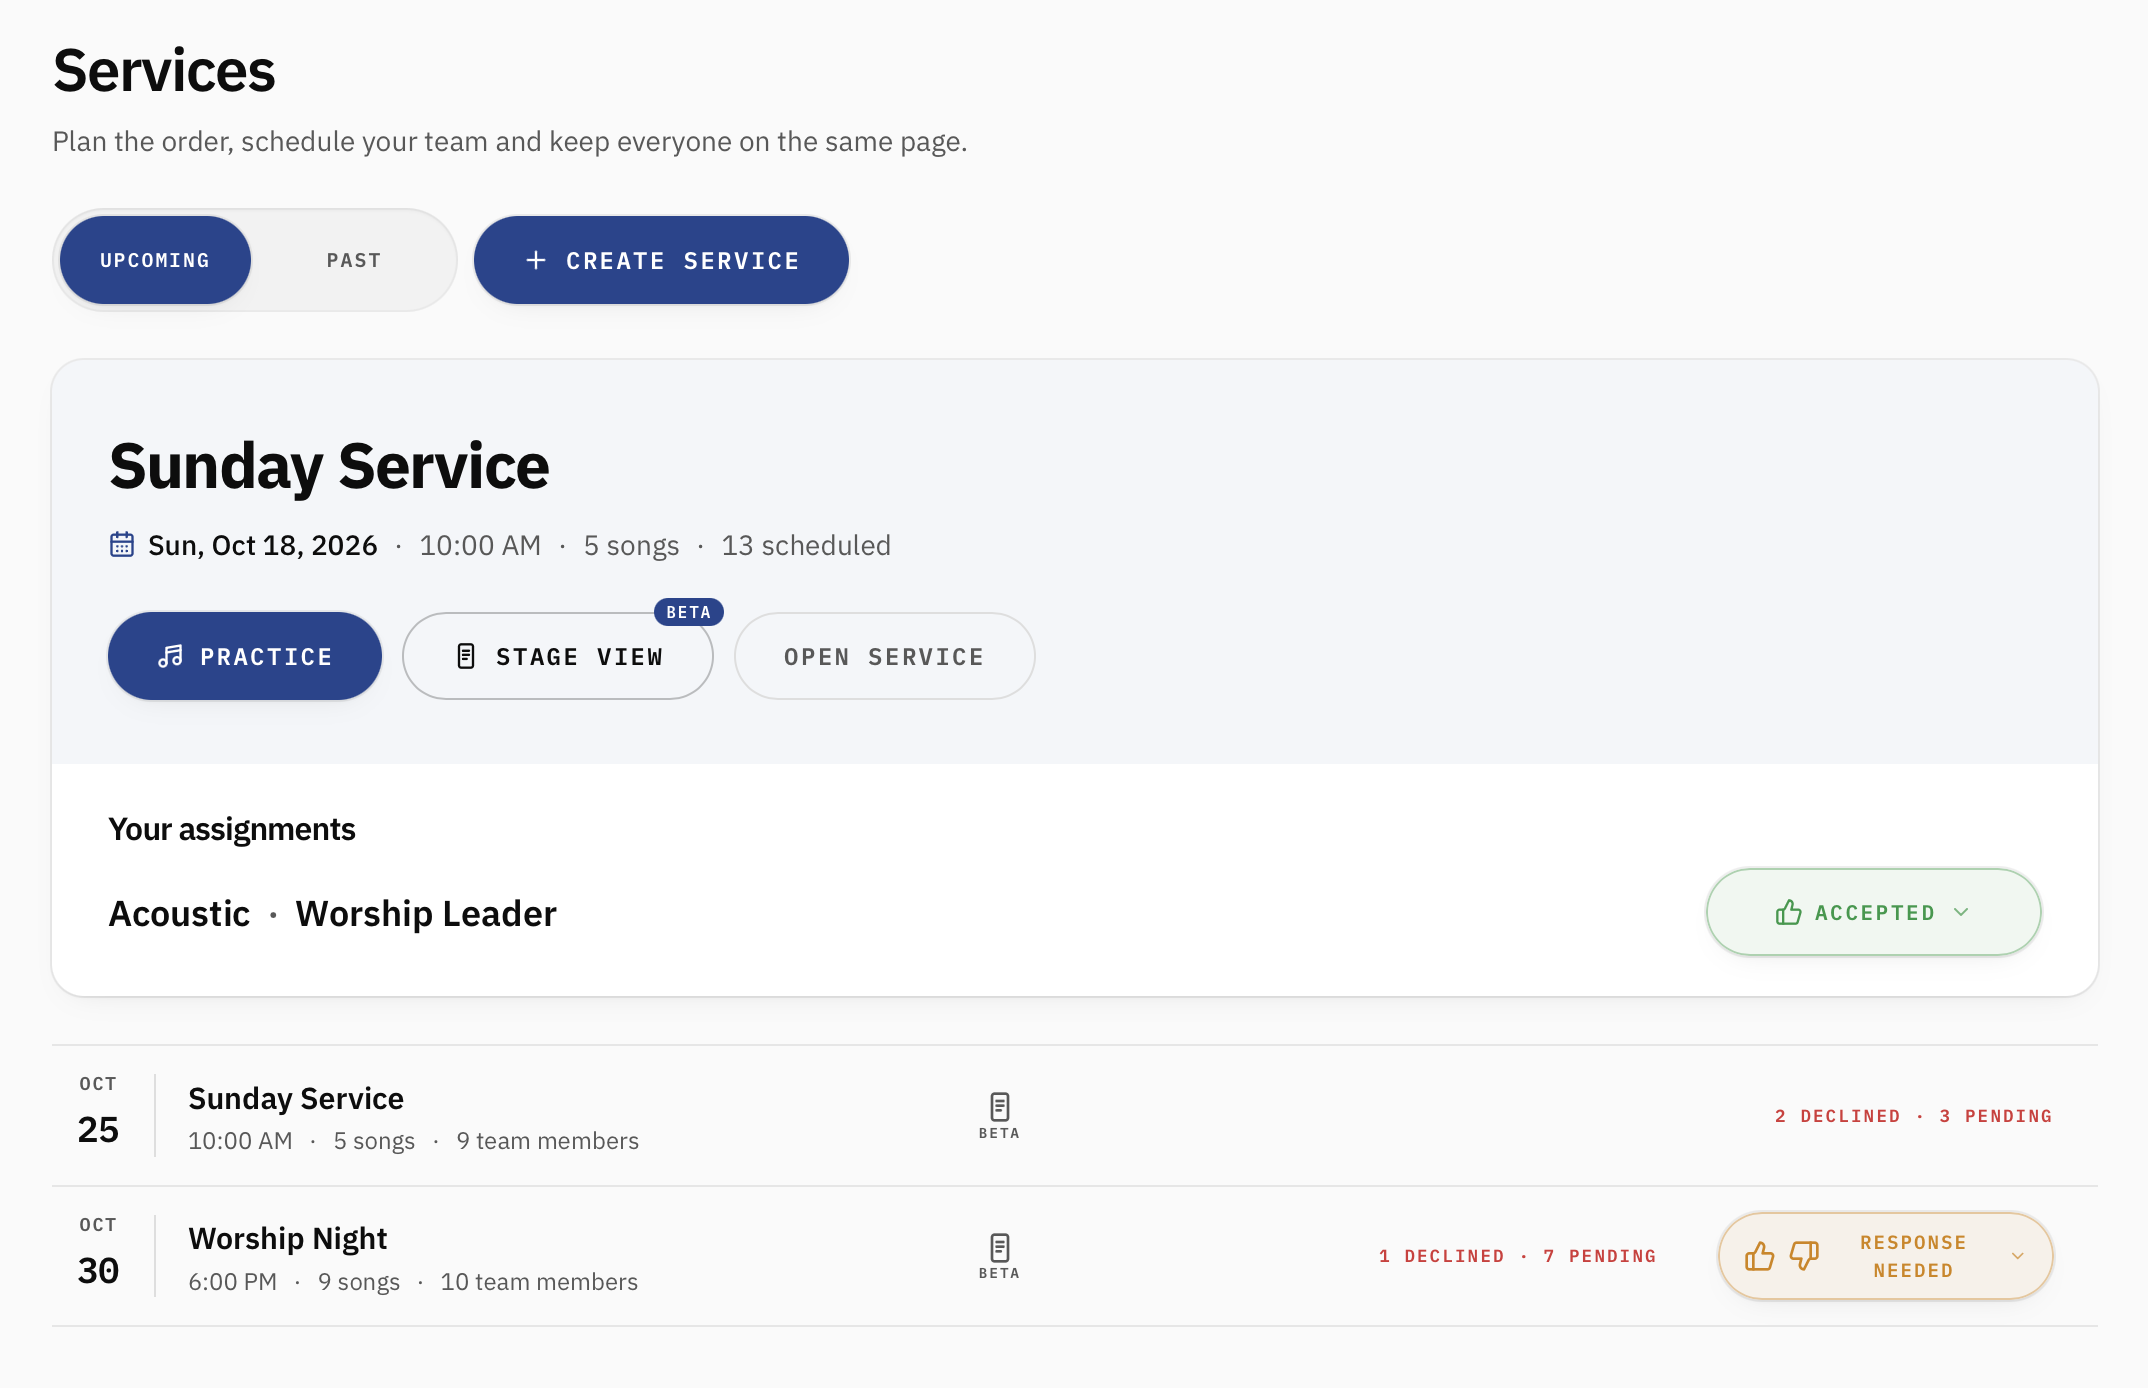Click '1 Declined · 7 Pending' status
2148x1388 pixels.
(1517, 1256)
